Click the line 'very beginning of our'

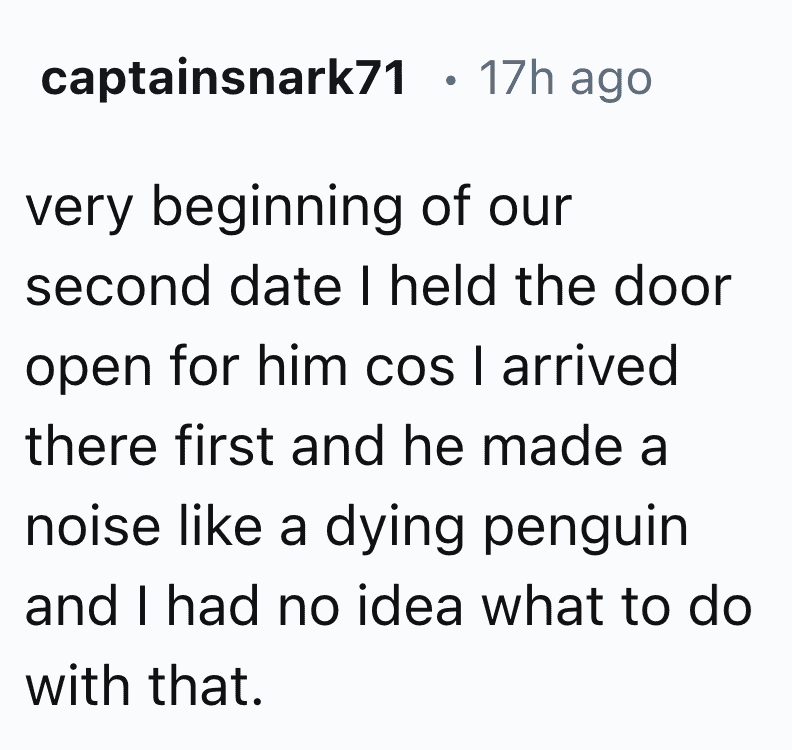tap(298, 208)
